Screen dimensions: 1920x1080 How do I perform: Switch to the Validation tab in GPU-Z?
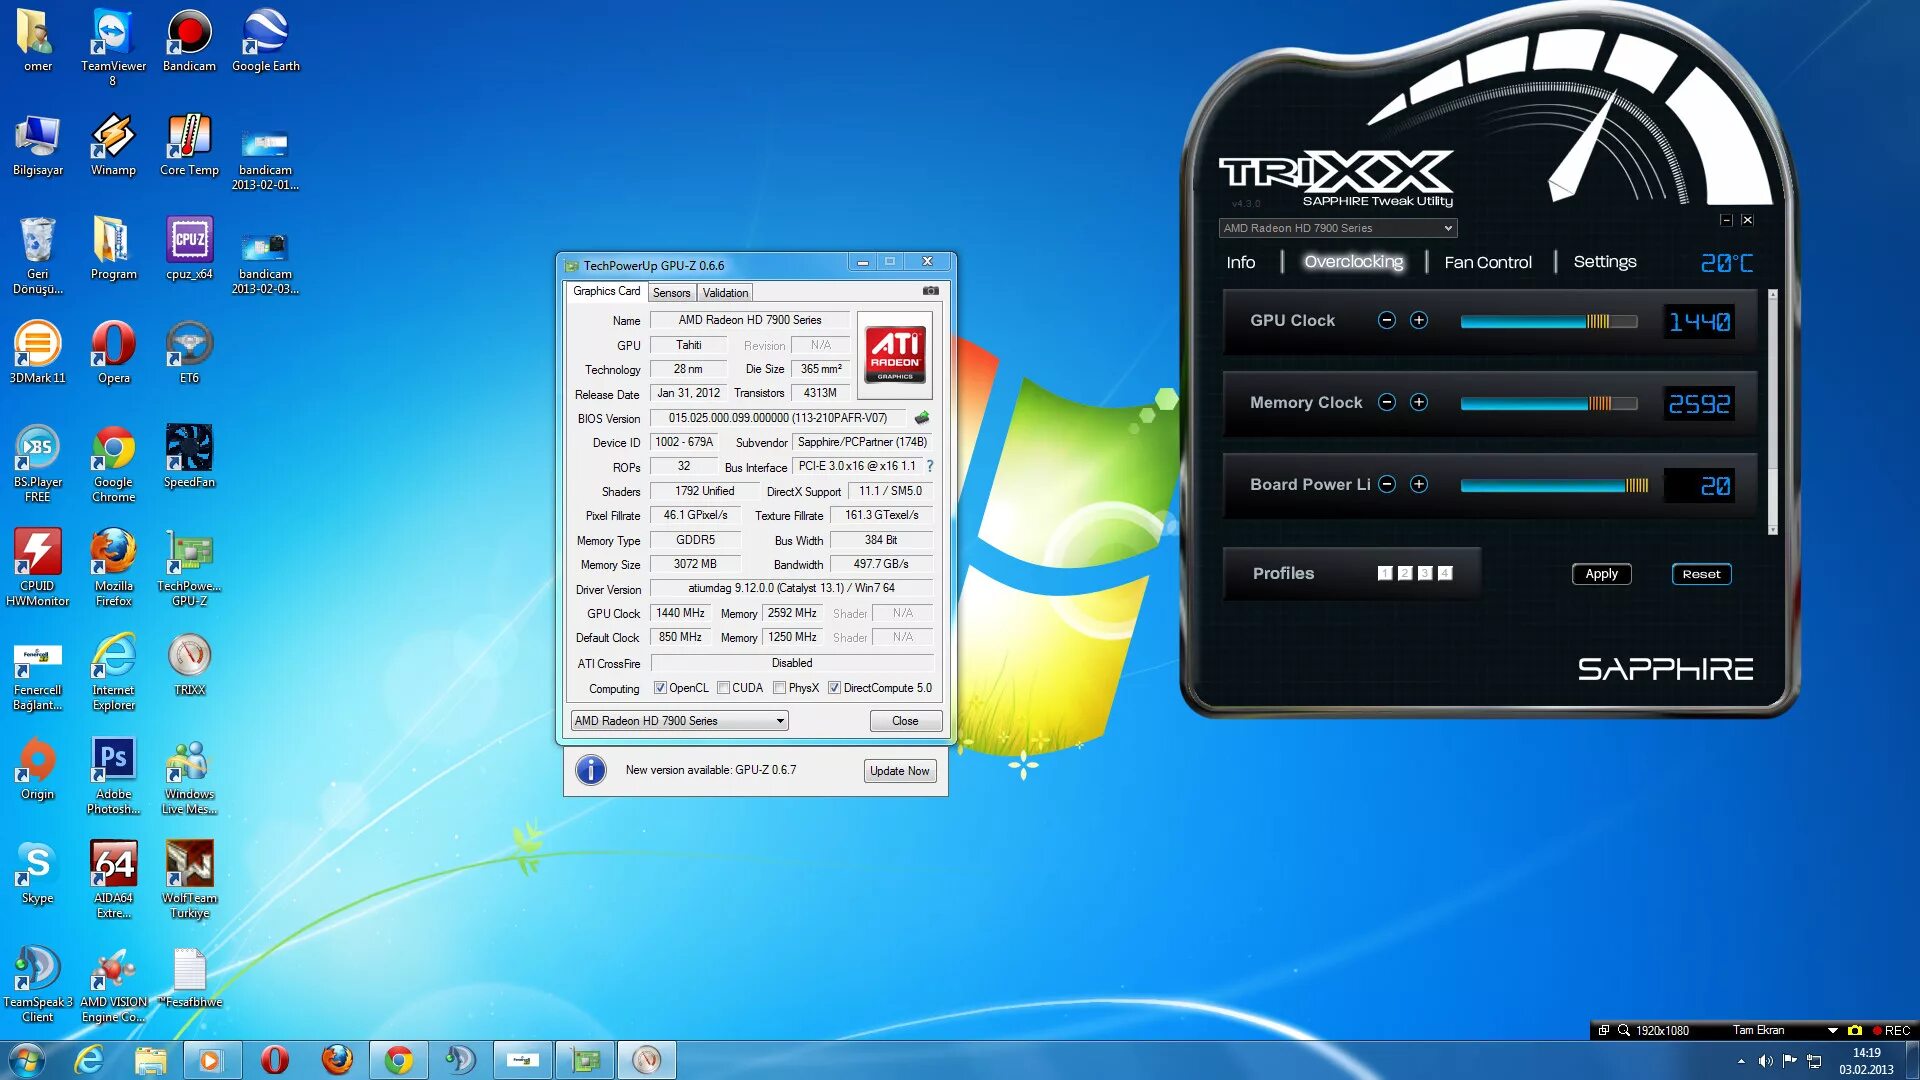[x=725, y=293]
